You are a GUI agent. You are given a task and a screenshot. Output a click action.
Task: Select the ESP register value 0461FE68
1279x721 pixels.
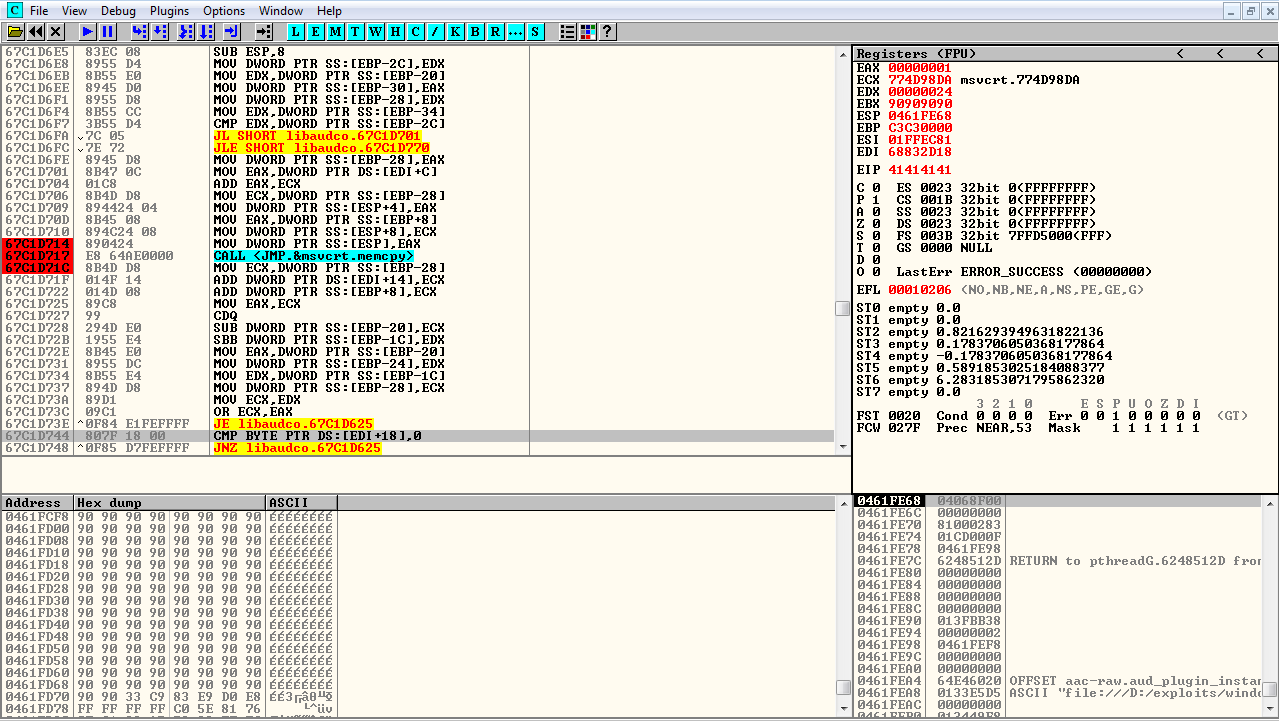[920, 116]
